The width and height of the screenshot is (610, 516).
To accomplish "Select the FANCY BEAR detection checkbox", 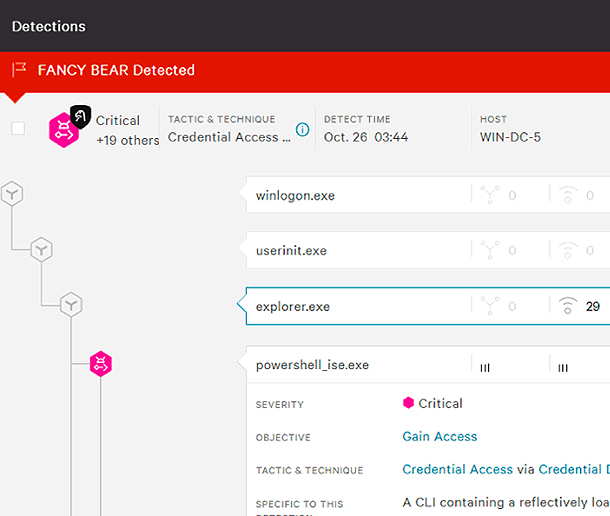I will [x=18, y=128].
